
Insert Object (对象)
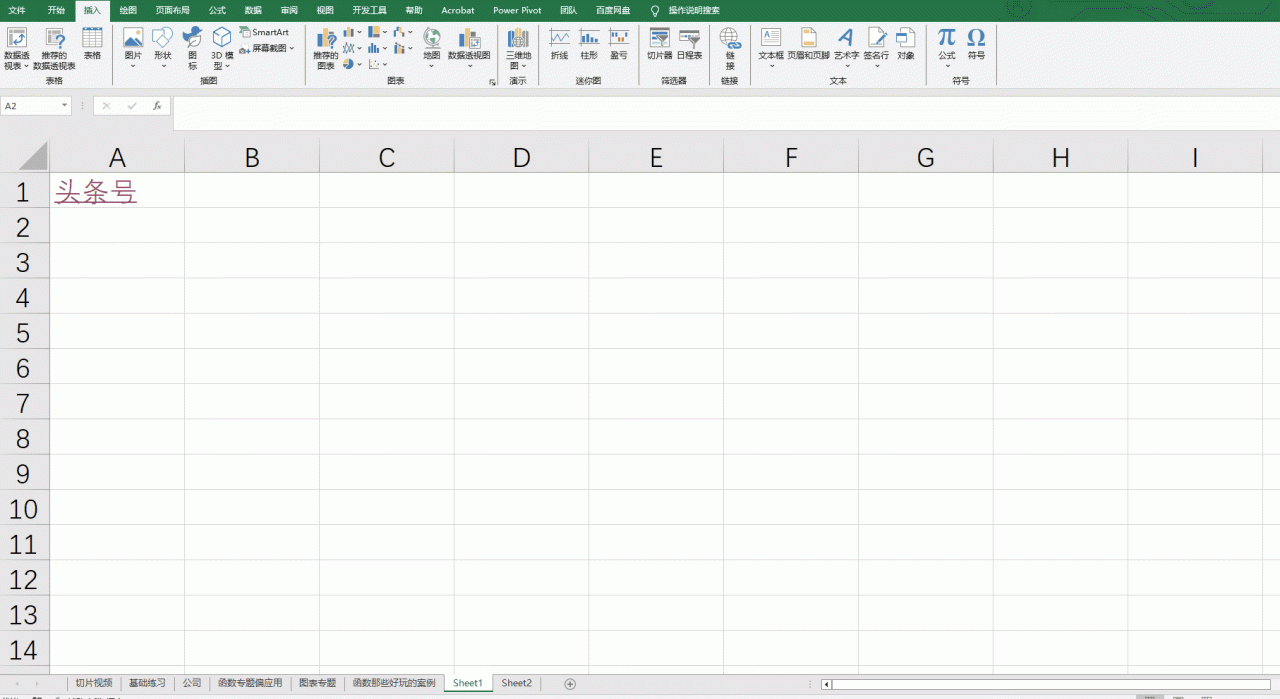(x=905, y=45)
